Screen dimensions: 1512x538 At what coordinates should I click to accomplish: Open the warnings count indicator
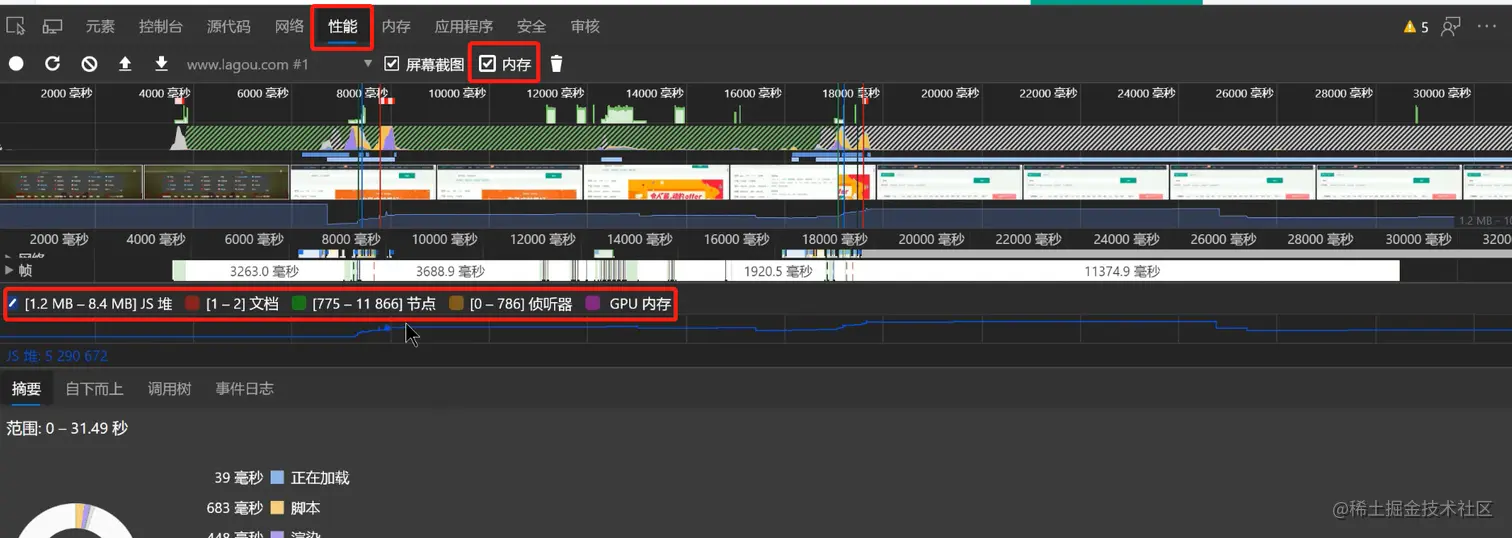(1416, 27)
